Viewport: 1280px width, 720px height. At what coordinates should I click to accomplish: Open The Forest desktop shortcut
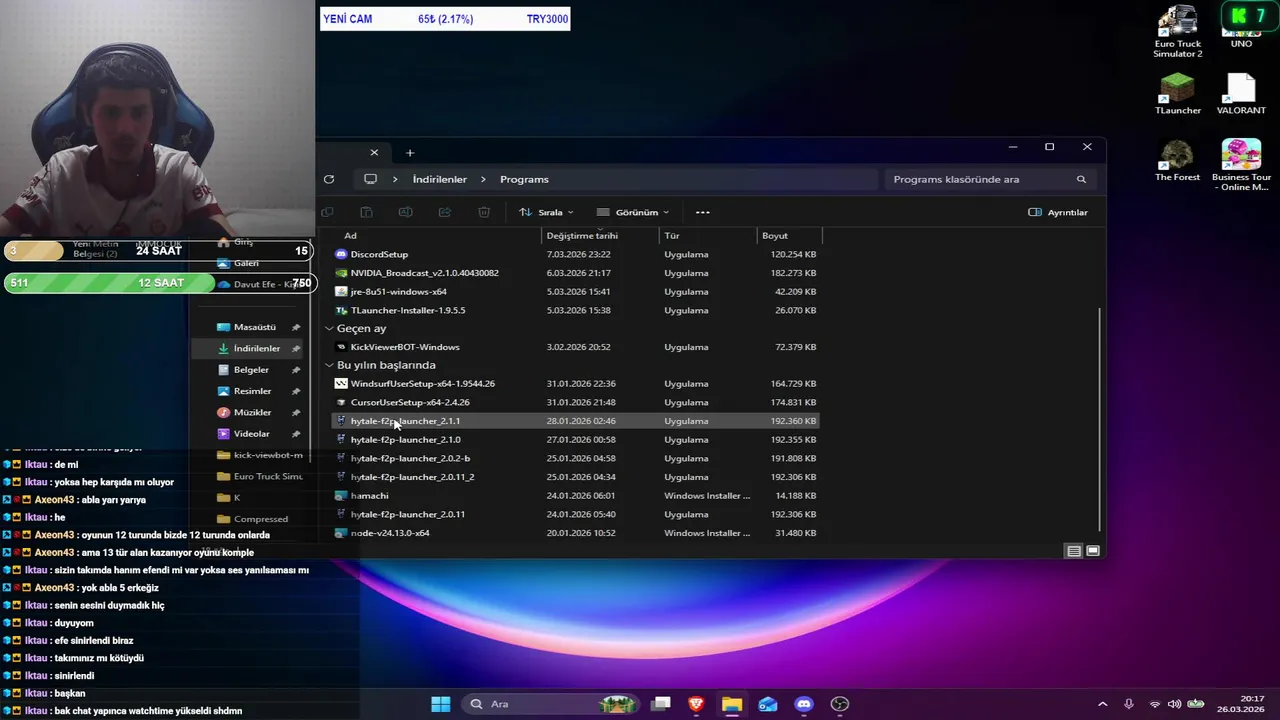point(1178,160)
